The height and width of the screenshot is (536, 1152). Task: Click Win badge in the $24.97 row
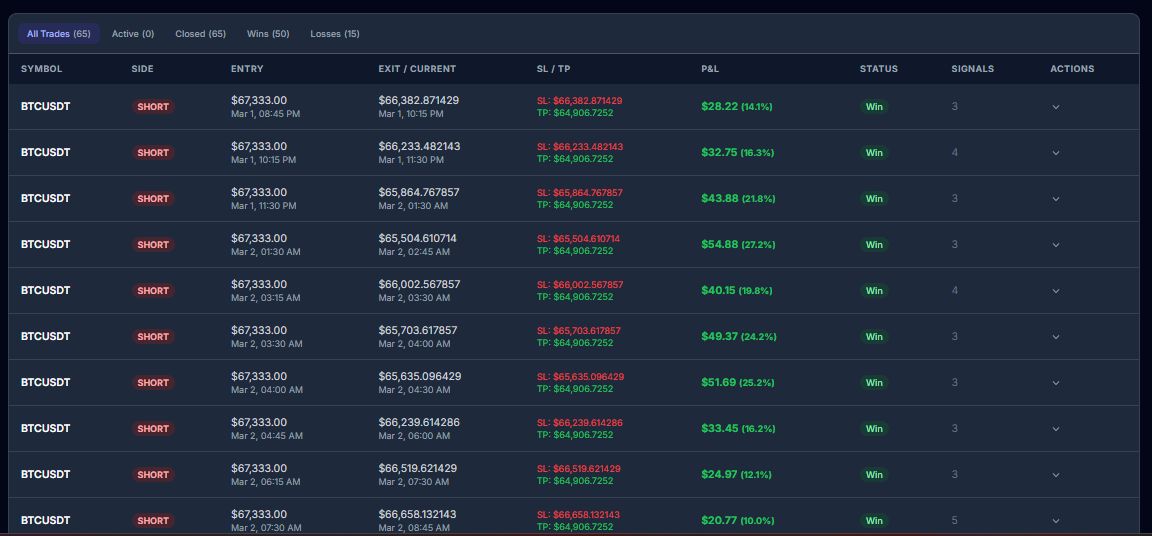click(874, 475)
